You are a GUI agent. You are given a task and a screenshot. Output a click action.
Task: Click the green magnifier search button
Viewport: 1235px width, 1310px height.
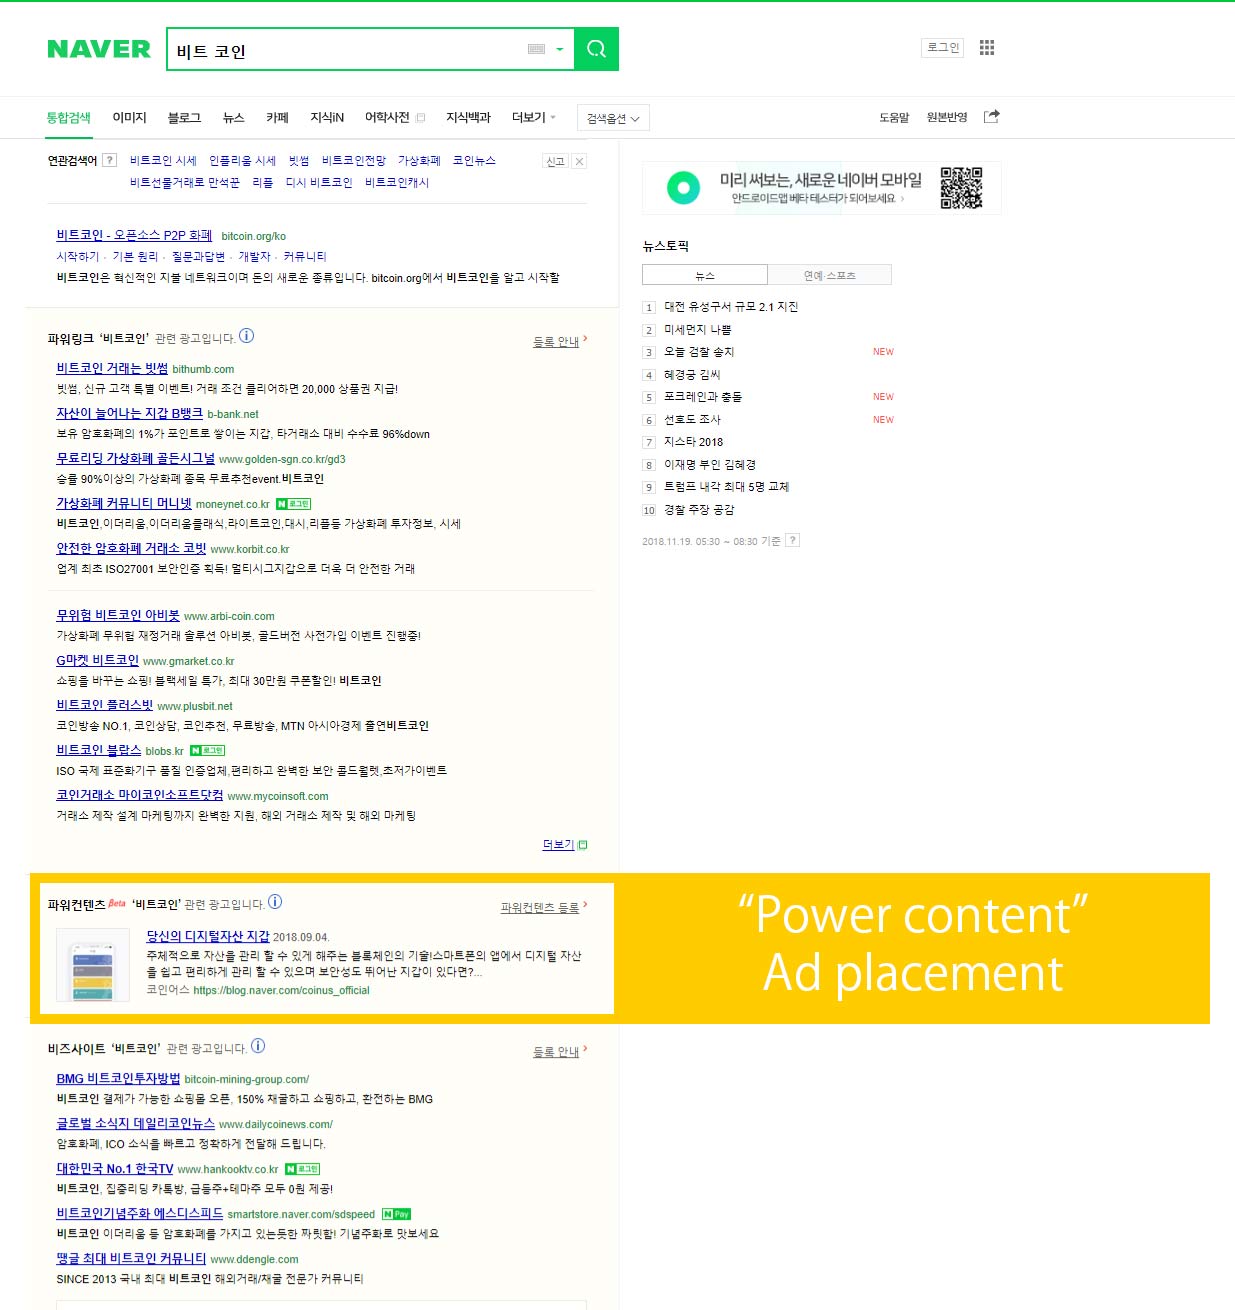596,49
